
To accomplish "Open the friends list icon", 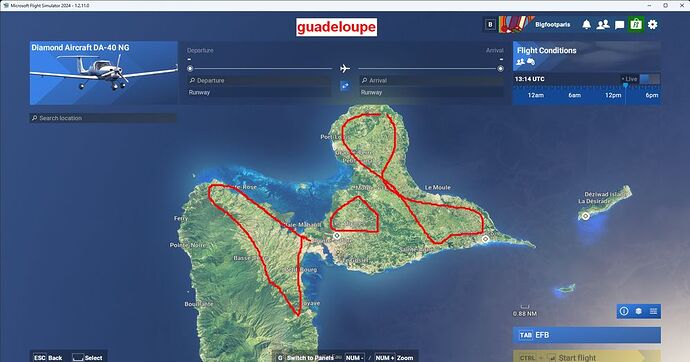I will pos(603,25).
